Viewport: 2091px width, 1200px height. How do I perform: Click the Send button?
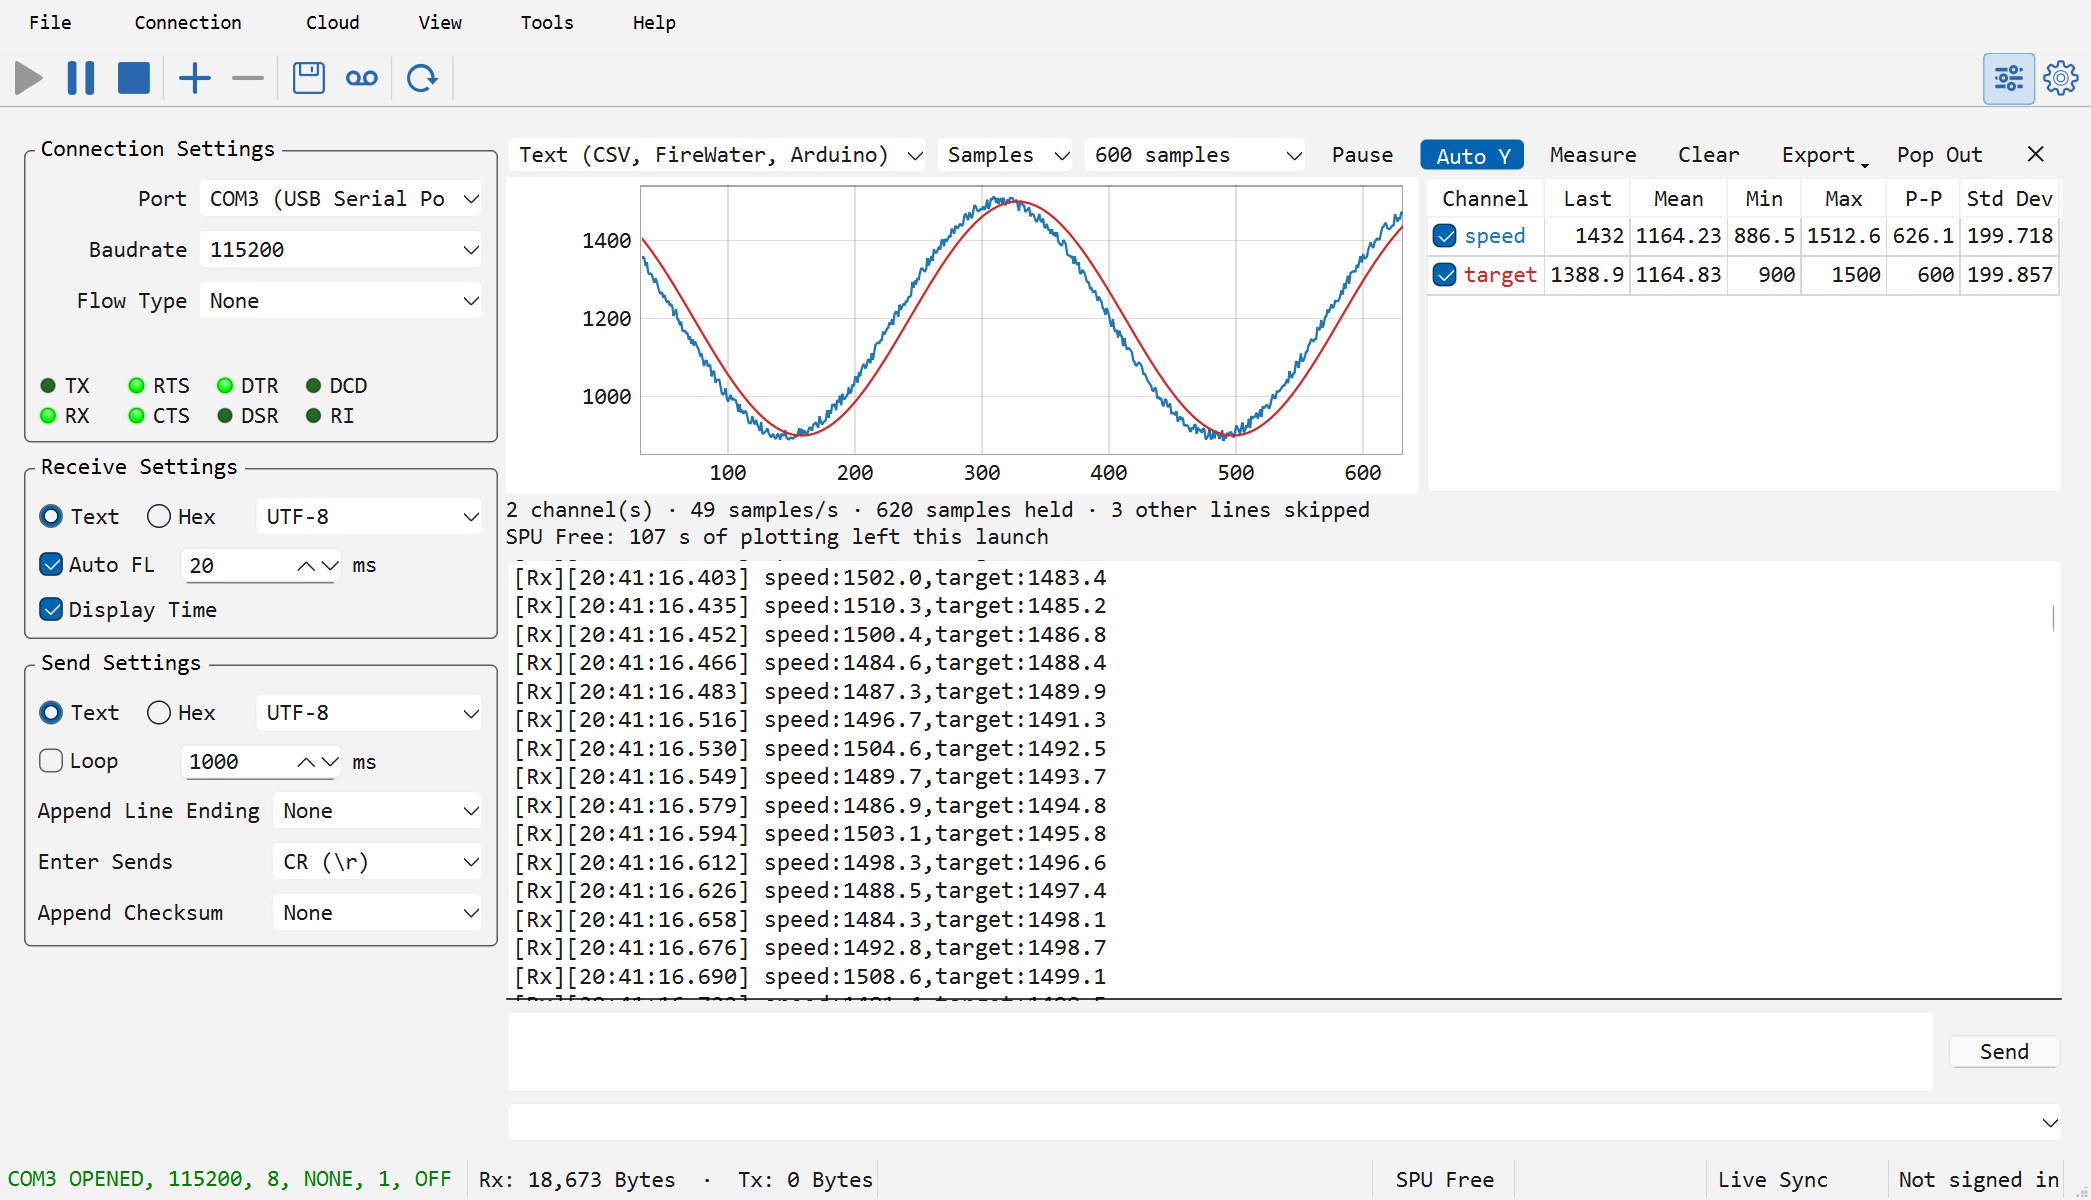(x=2004, y=1052)
